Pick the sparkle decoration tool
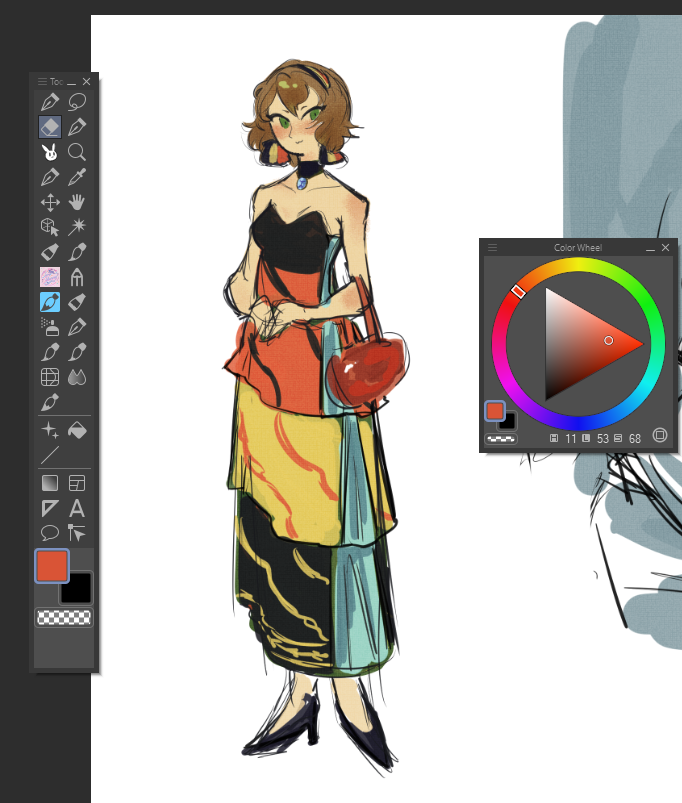Screen dimensions: 682x803 tap(50, 430)
